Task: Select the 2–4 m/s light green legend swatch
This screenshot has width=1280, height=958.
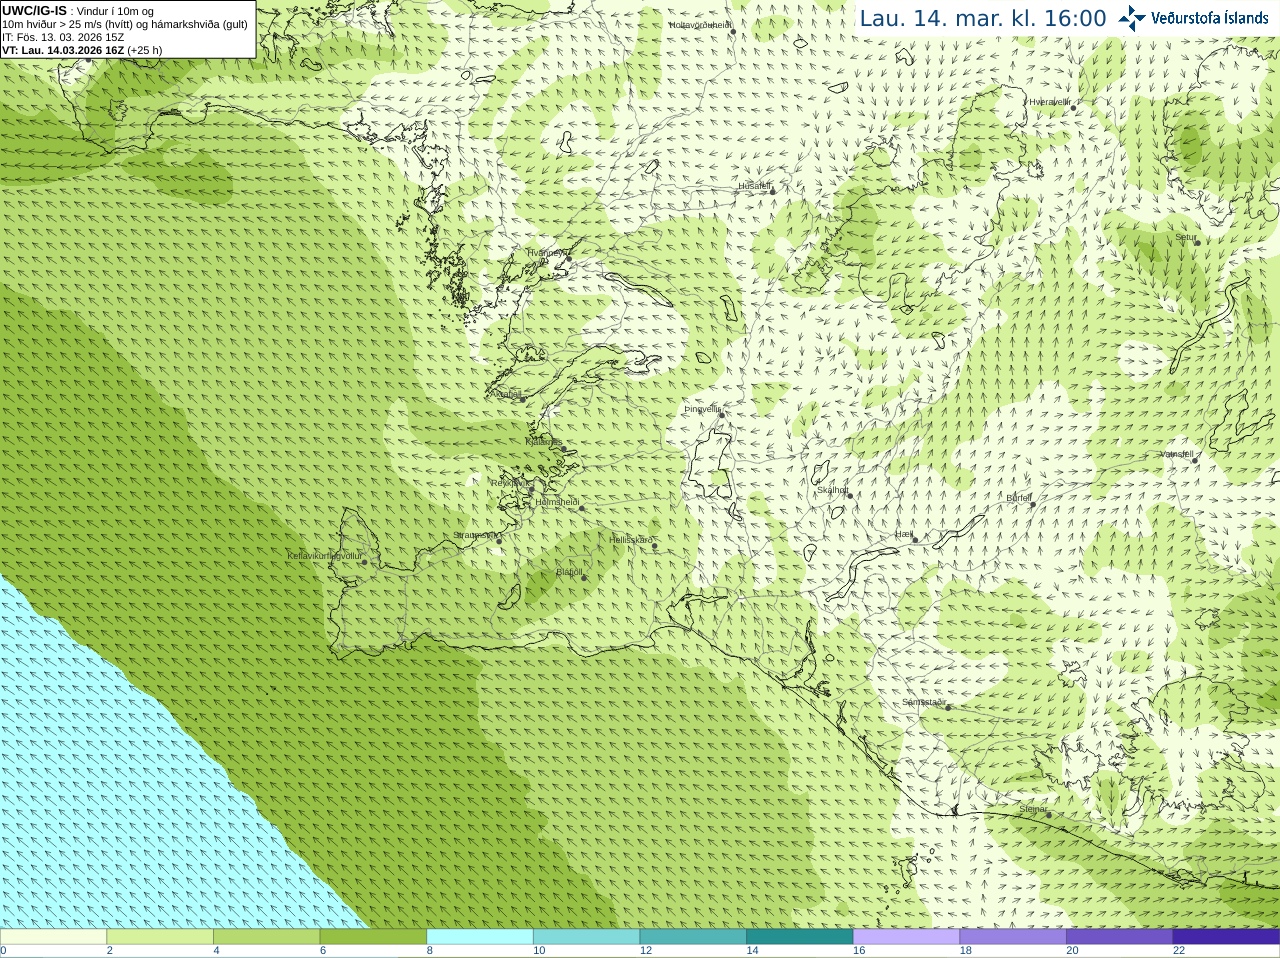Action: 160,936
